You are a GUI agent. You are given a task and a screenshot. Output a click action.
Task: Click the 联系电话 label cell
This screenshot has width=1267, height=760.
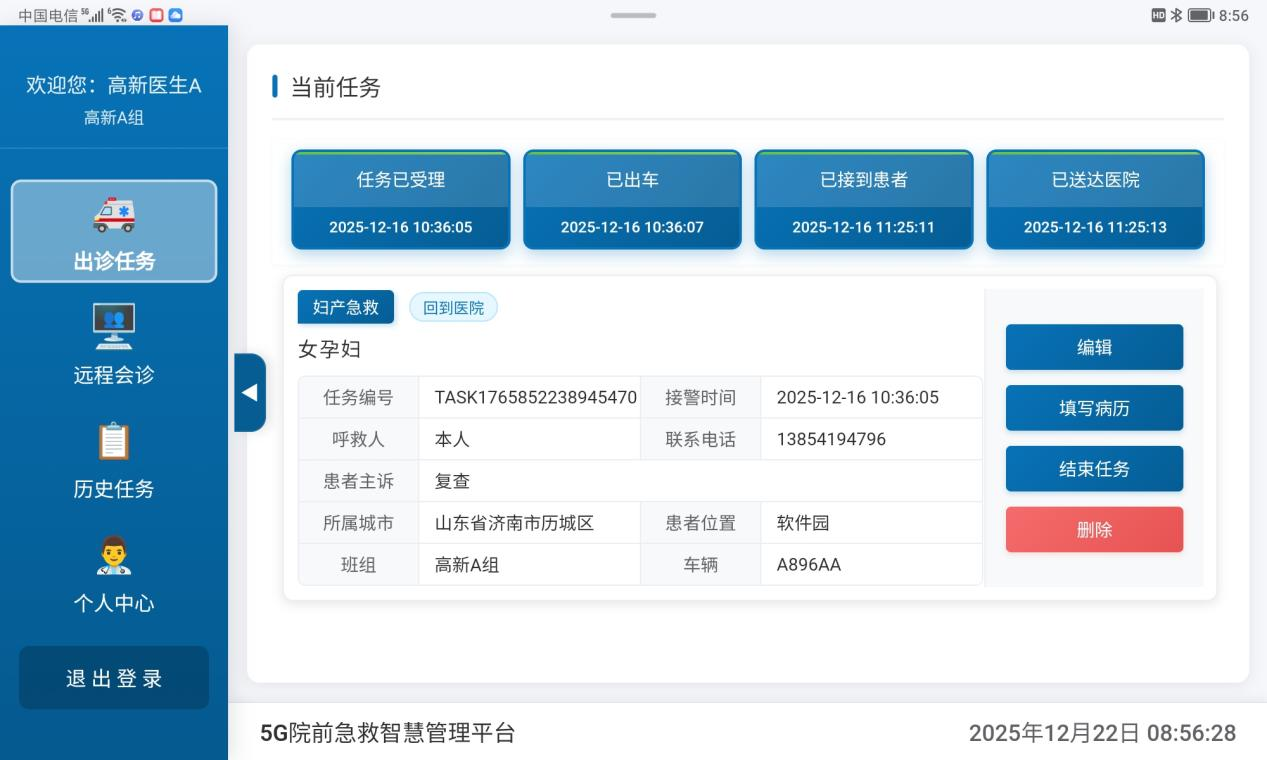pyautogui.click(x=701, y=439)
